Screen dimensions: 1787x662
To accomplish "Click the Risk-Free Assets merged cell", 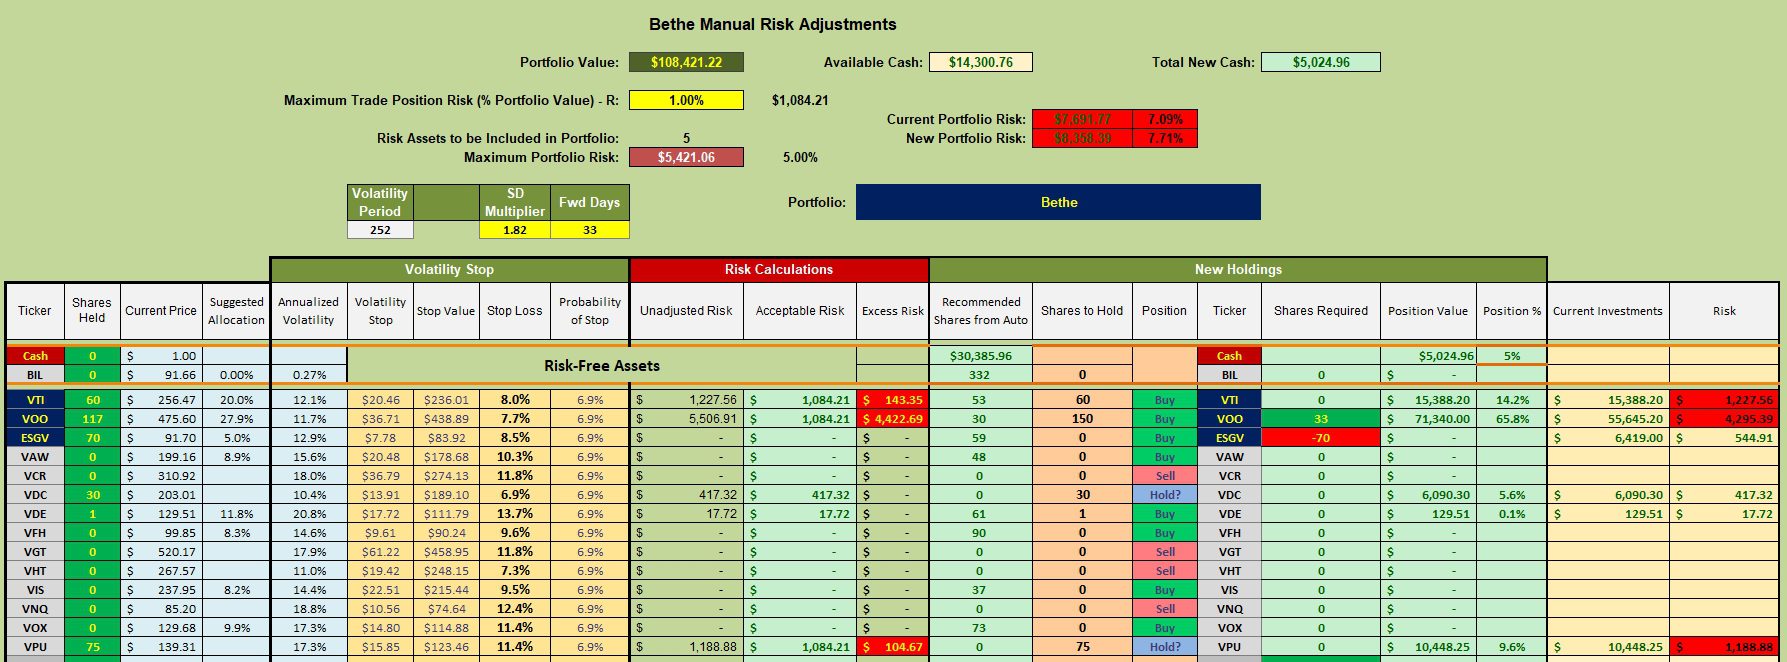I will (602, 366).
